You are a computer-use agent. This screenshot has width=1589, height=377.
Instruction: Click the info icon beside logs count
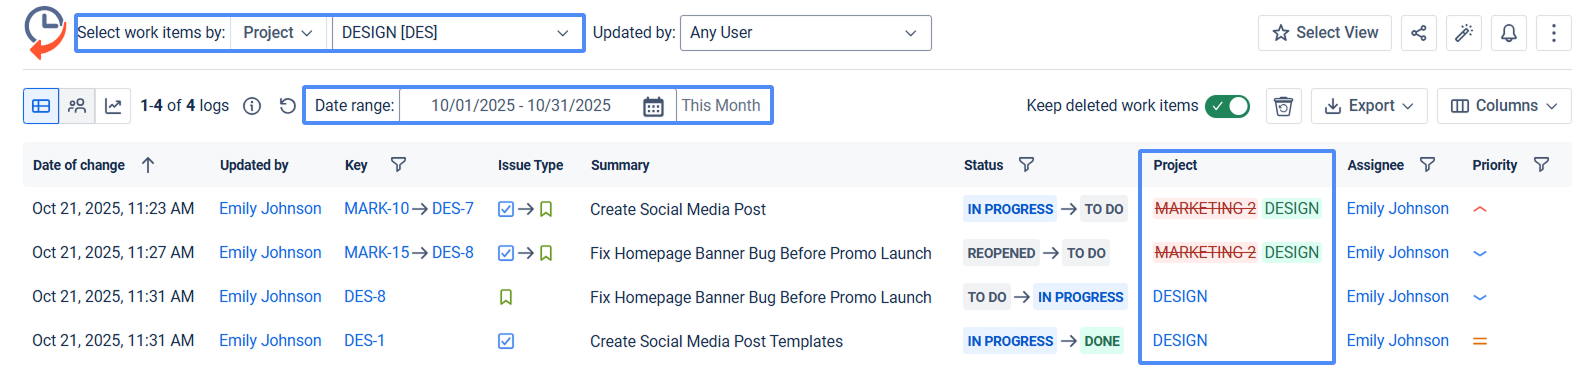click(252, 106)
